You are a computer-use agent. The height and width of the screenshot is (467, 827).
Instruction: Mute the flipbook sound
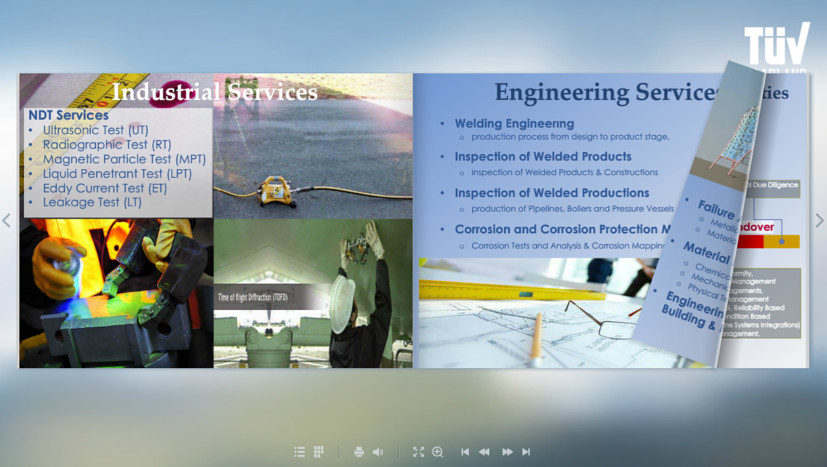(x=378, y=452)
